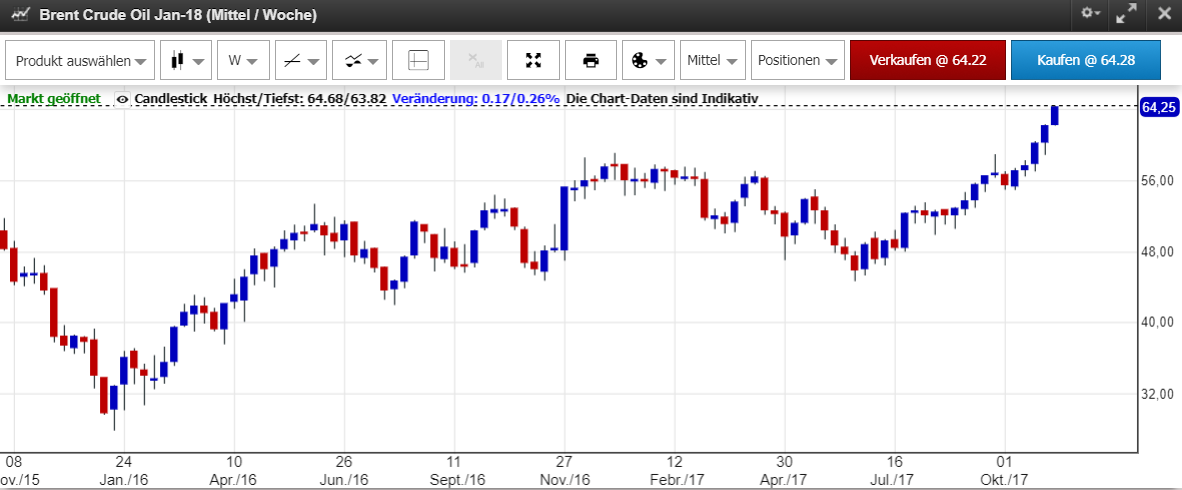Click the Jun./16 date axis label

click(x=344, y=479)
